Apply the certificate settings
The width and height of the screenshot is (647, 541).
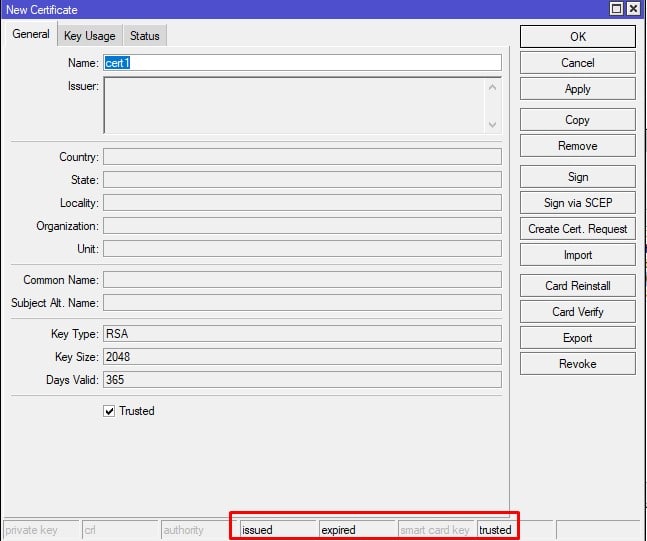pyautogui.click(x=578, y=89)
